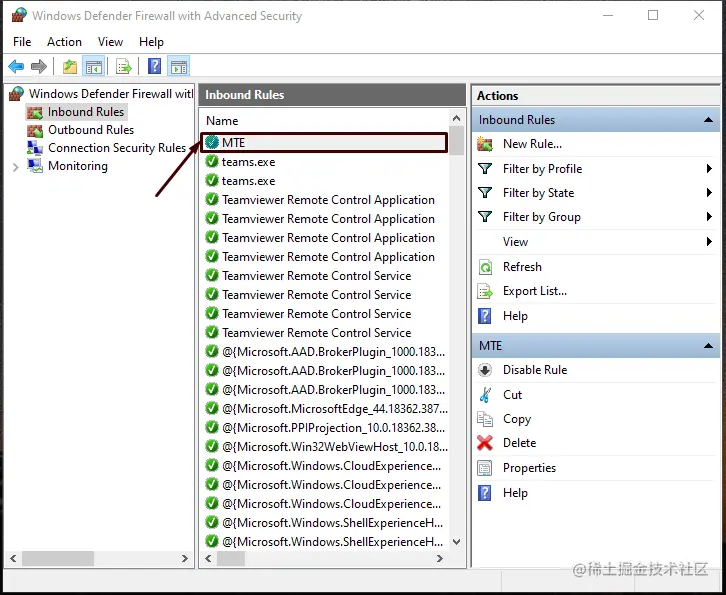726x595 pixels.
Task: Click rules list horizontal scrollbar right arrow
Action: (x=440, y=559)
